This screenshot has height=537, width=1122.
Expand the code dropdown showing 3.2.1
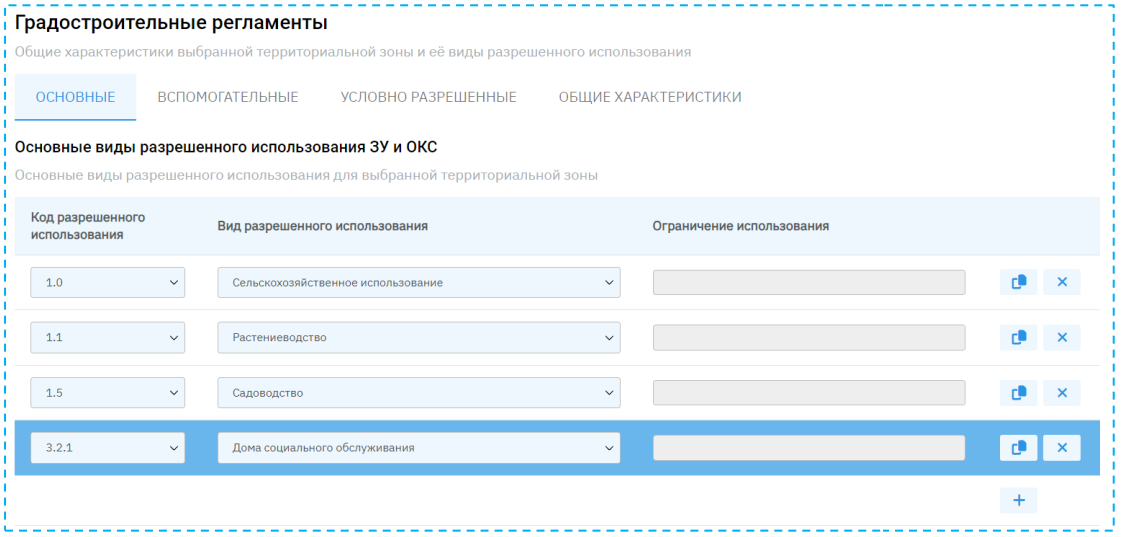107,448
